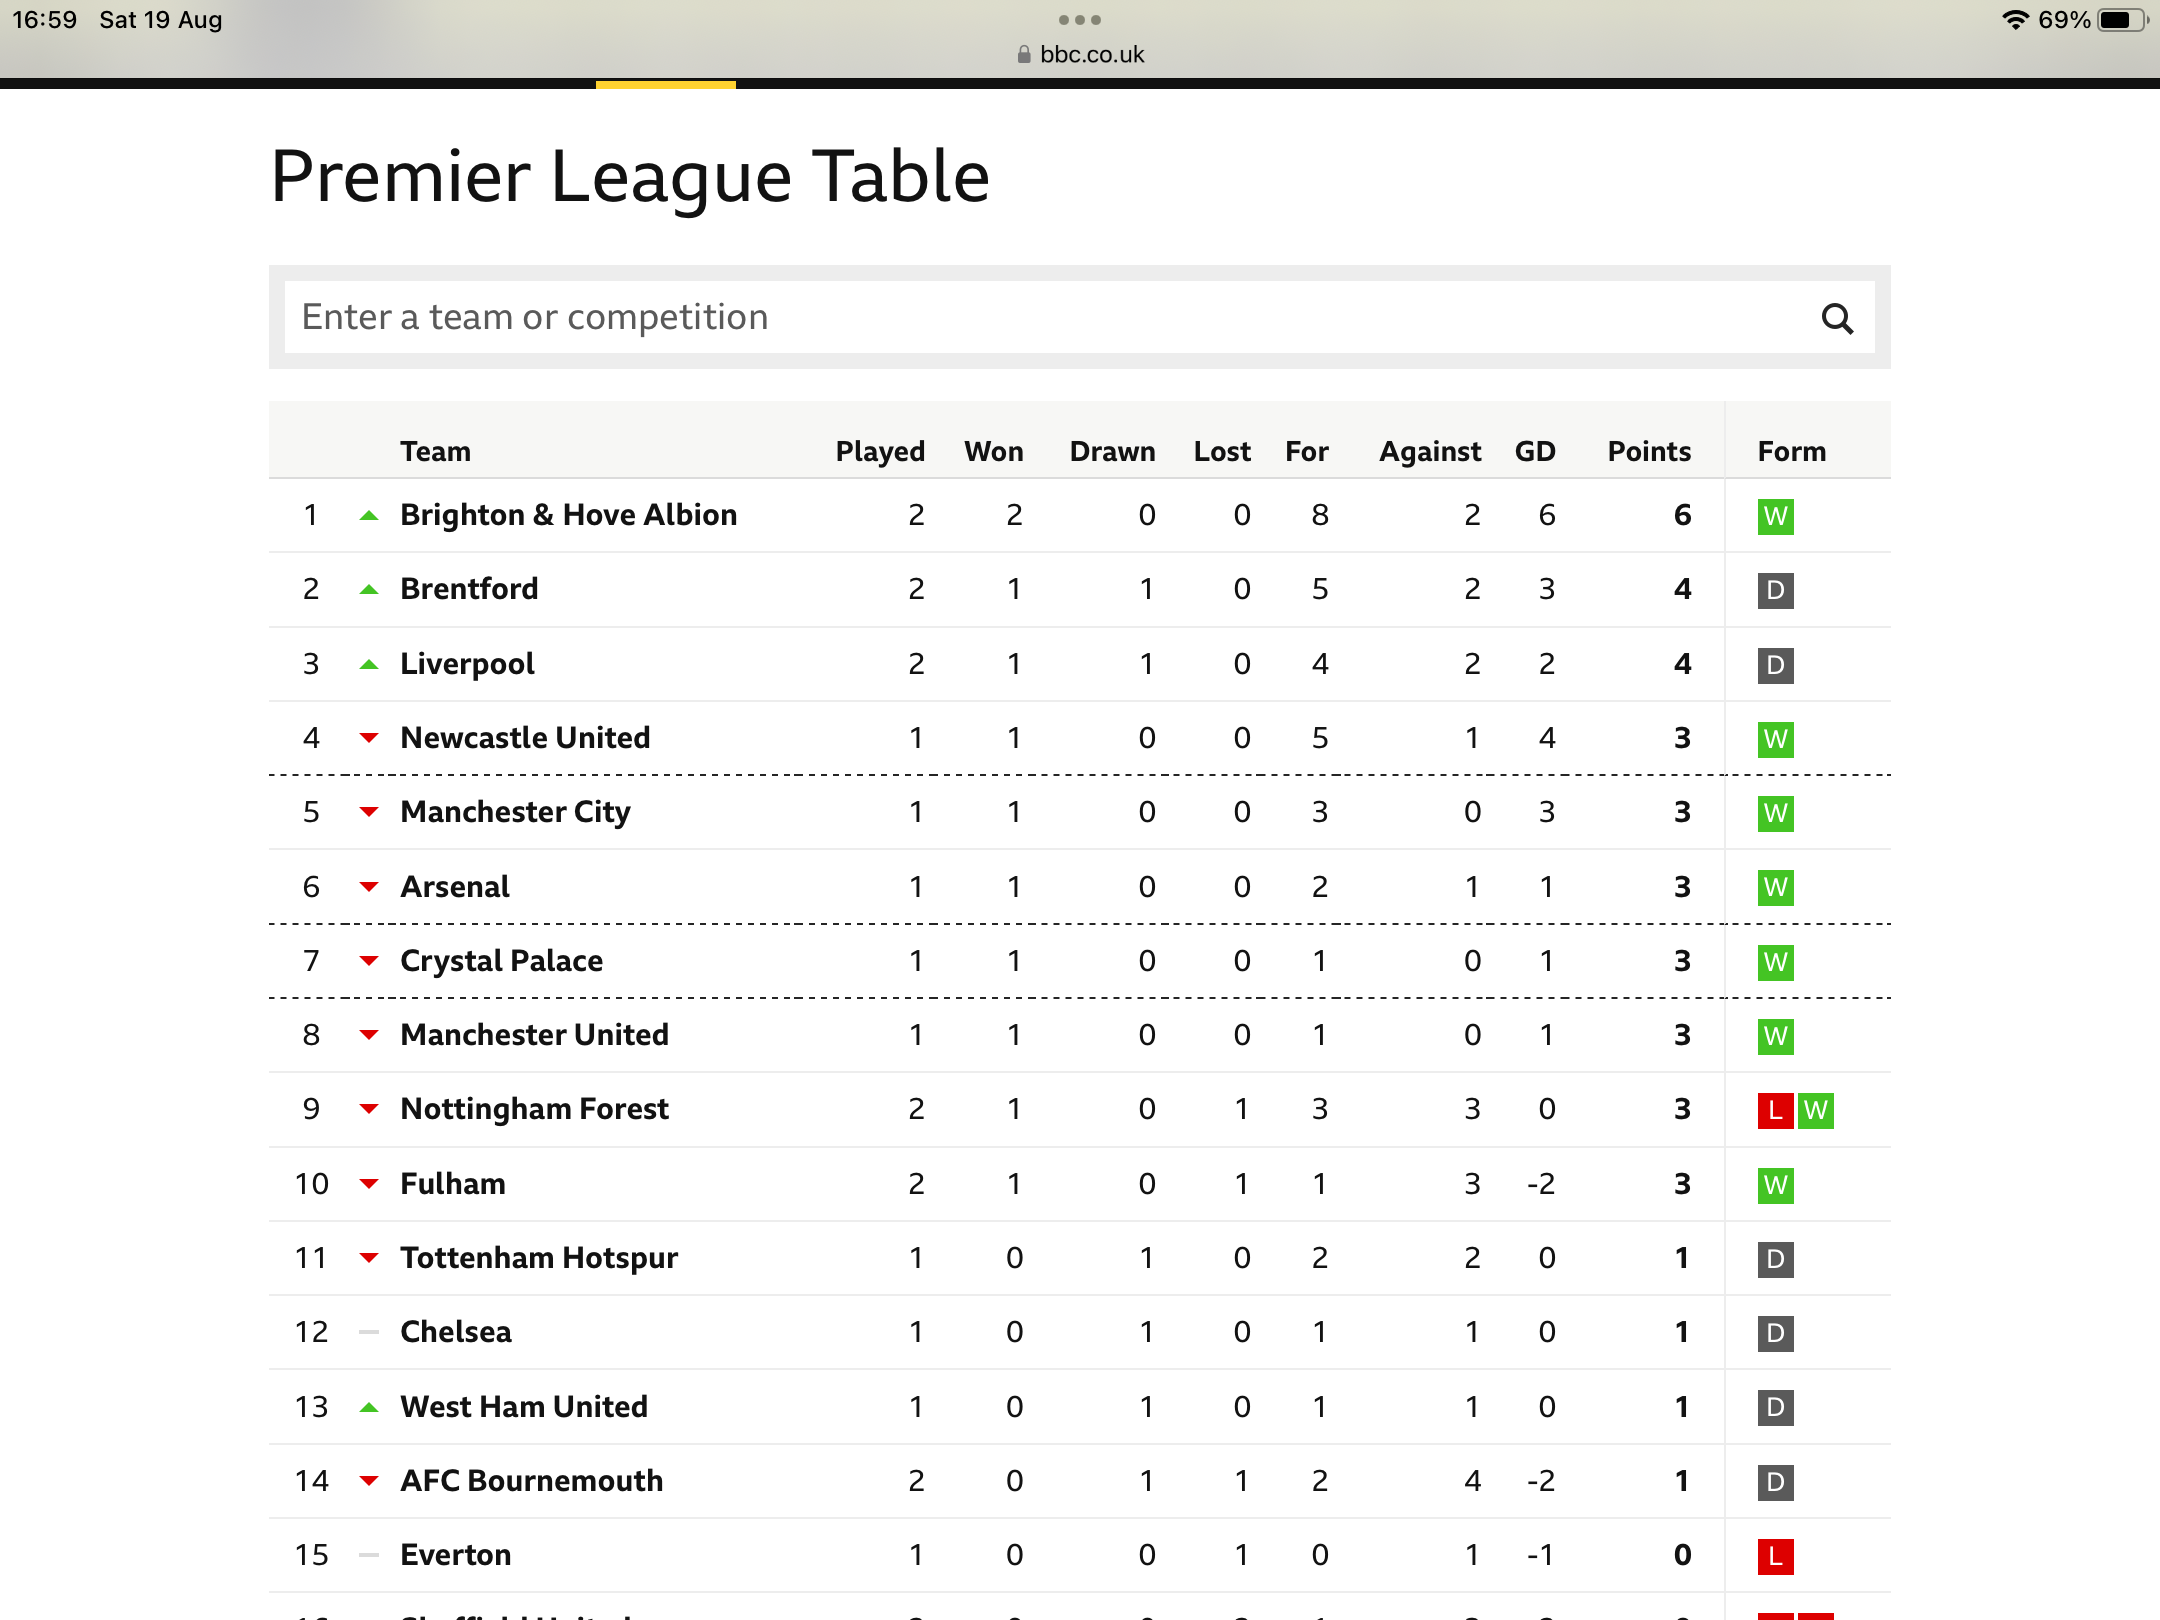Viewport: 2160px width, 1620px height.
Task: Open the three-dot menu at top
Action: pos(1080,20)
